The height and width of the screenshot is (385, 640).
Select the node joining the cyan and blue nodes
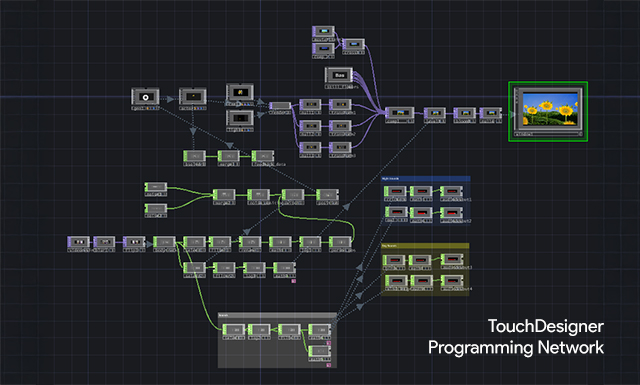coord(353,44)
